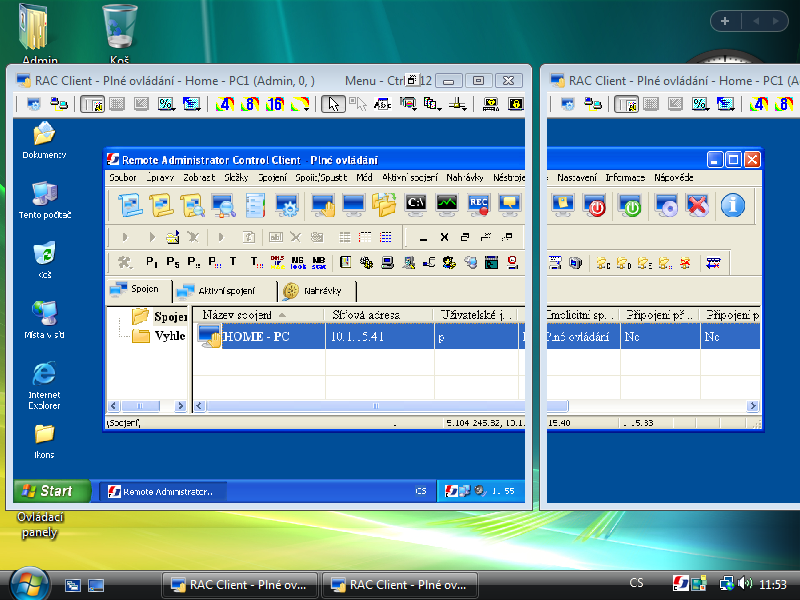Toggle stretch-to-fit button in left RAC Client window

(x=141, y=105)
